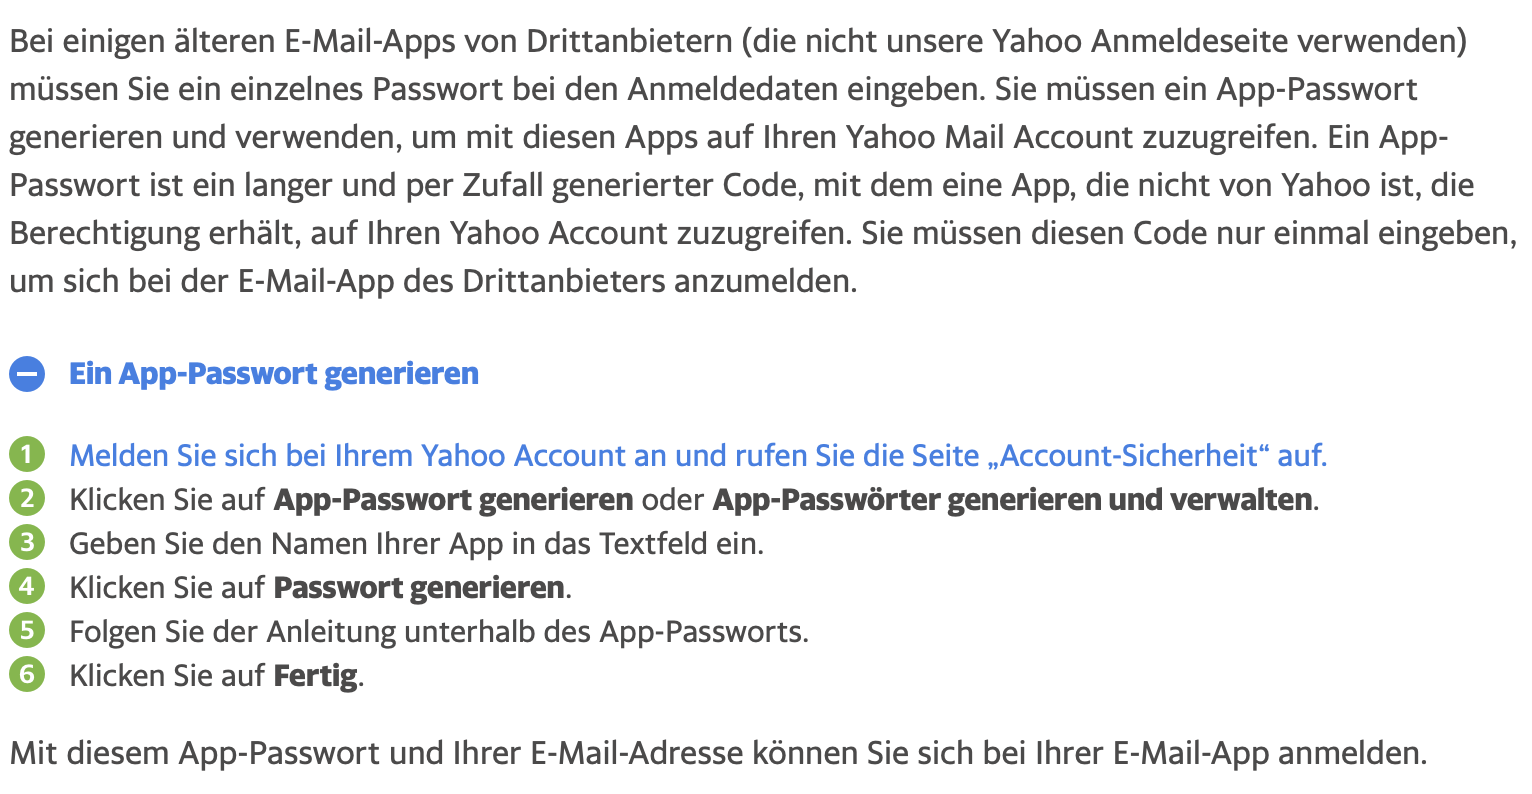Click the green step 1 badge
Screen dimensions: 1532x794
tap(27, 455)
